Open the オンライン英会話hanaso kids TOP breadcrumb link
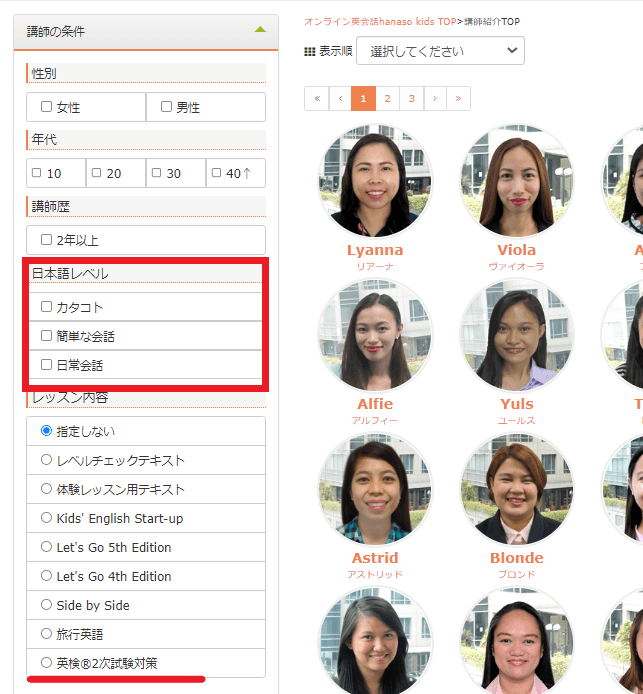This screenshot has width=643, height=694. point(380,22)
